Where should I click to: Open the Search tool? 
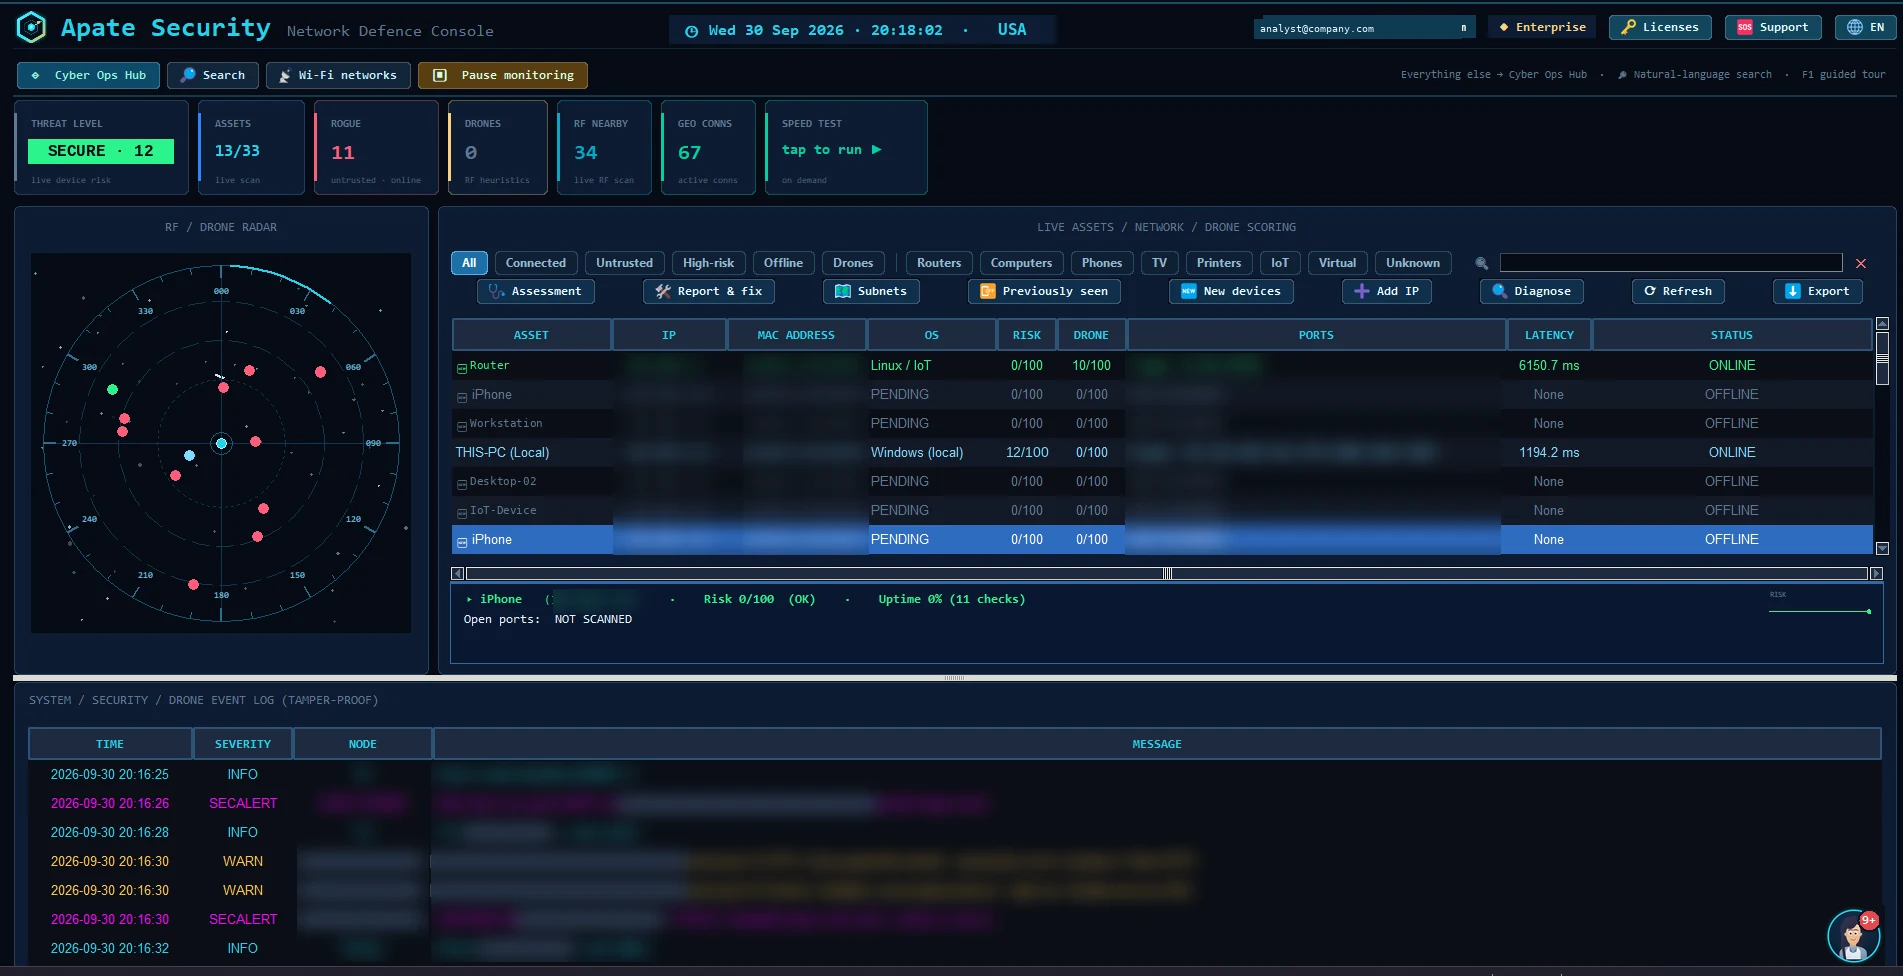(213, 75)
